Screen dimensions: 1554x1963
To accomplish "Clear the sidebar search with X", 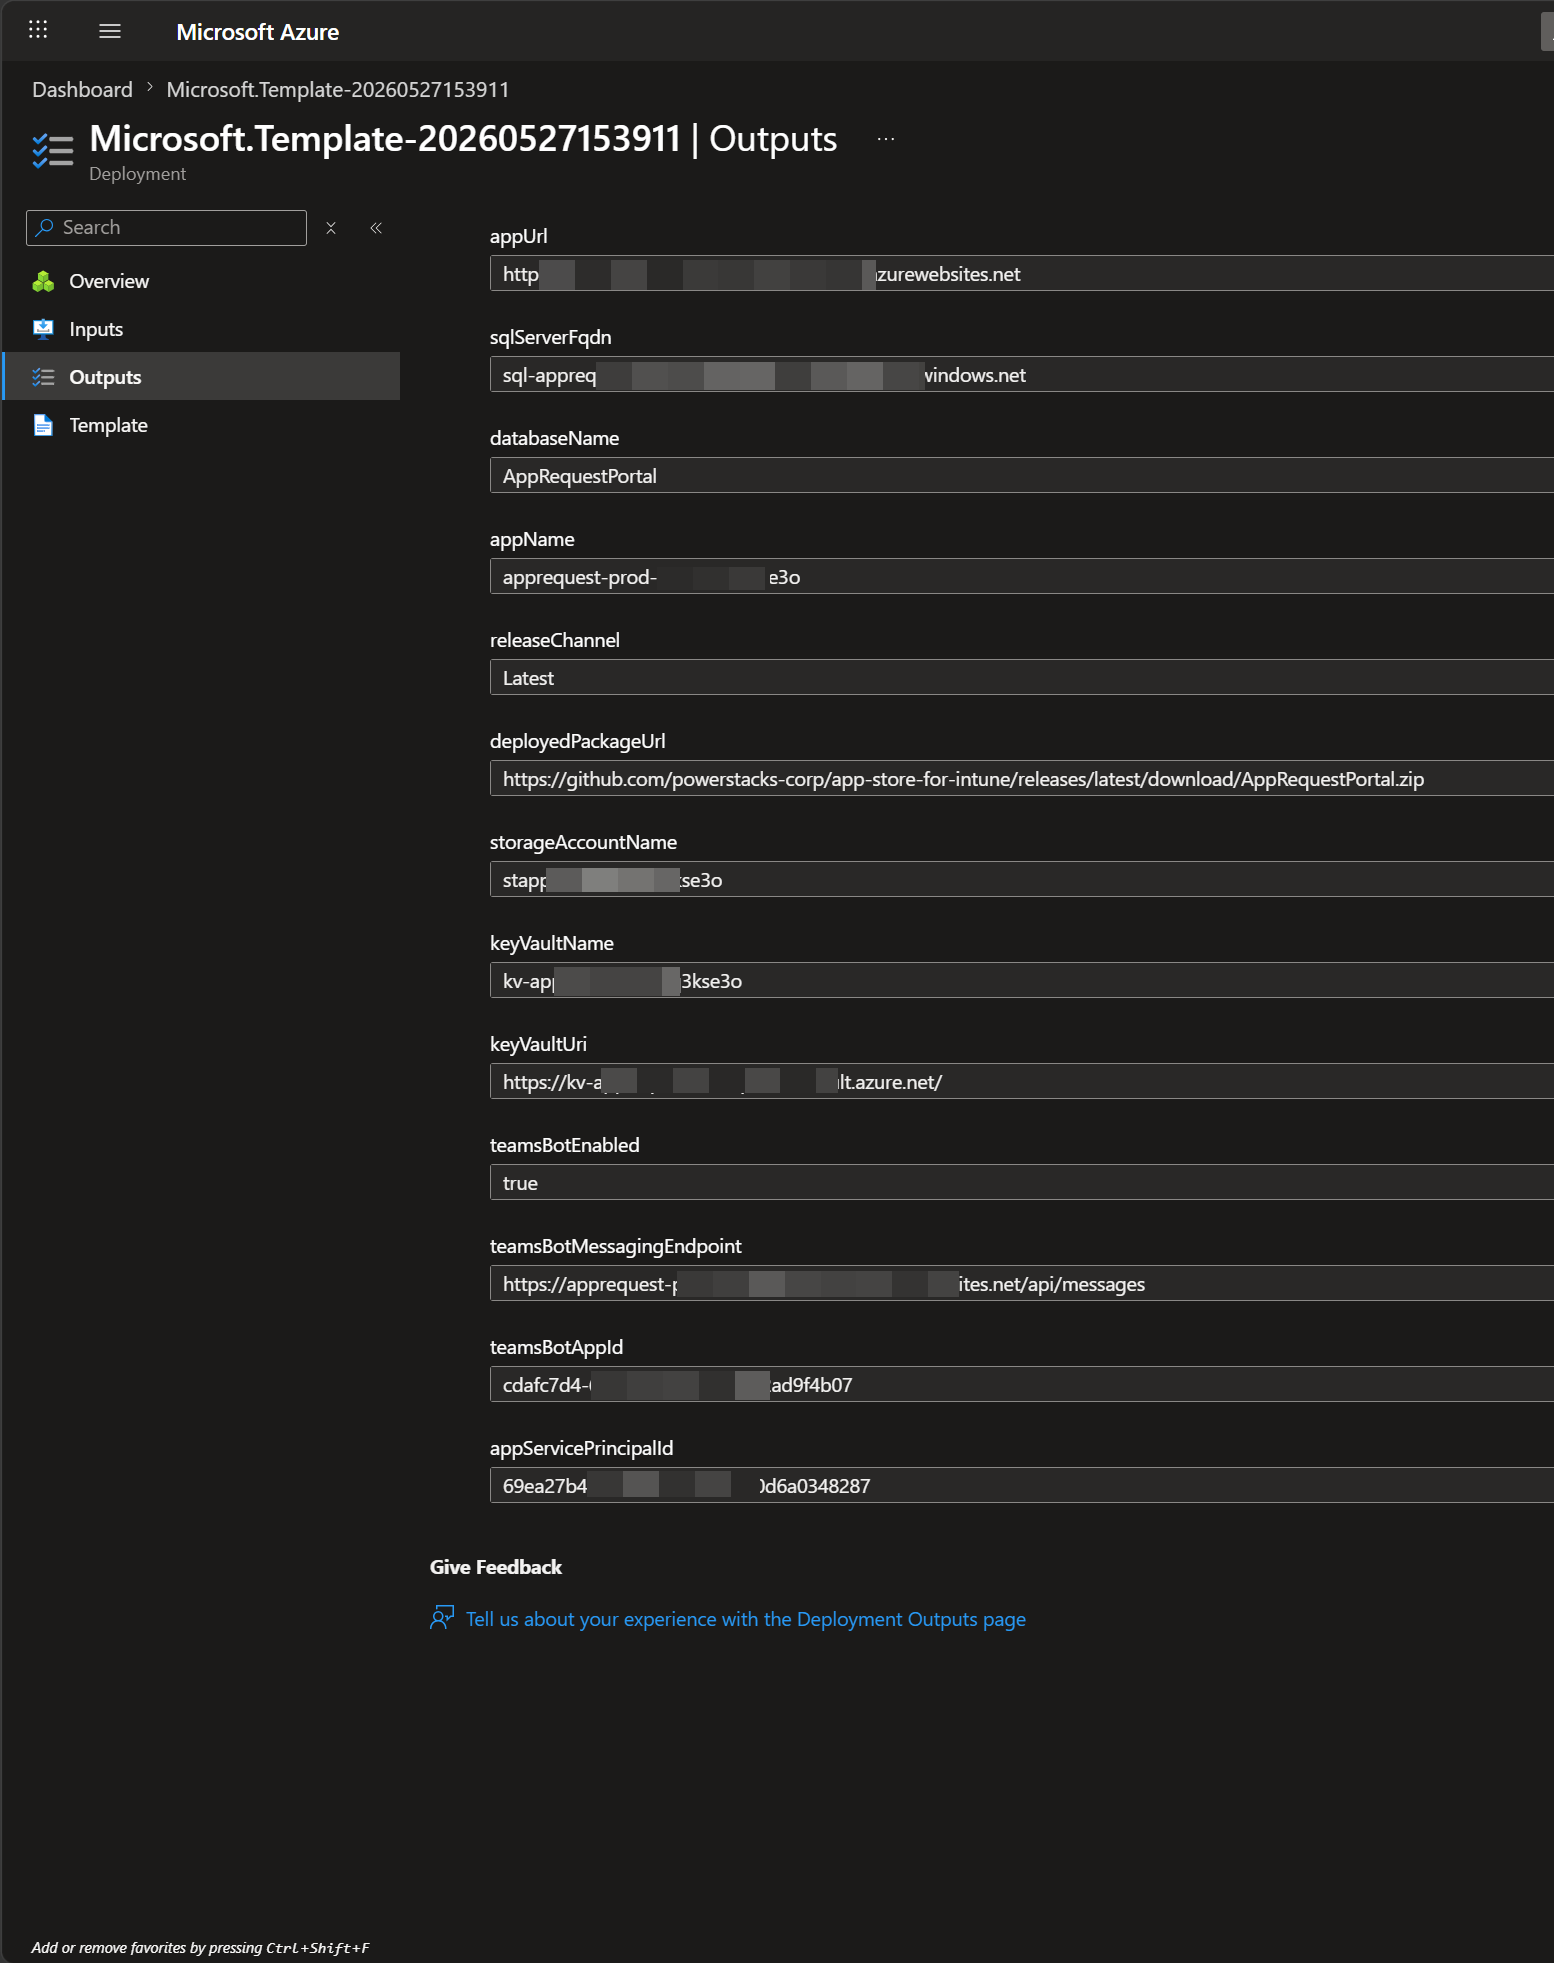I will coord(331,228).
